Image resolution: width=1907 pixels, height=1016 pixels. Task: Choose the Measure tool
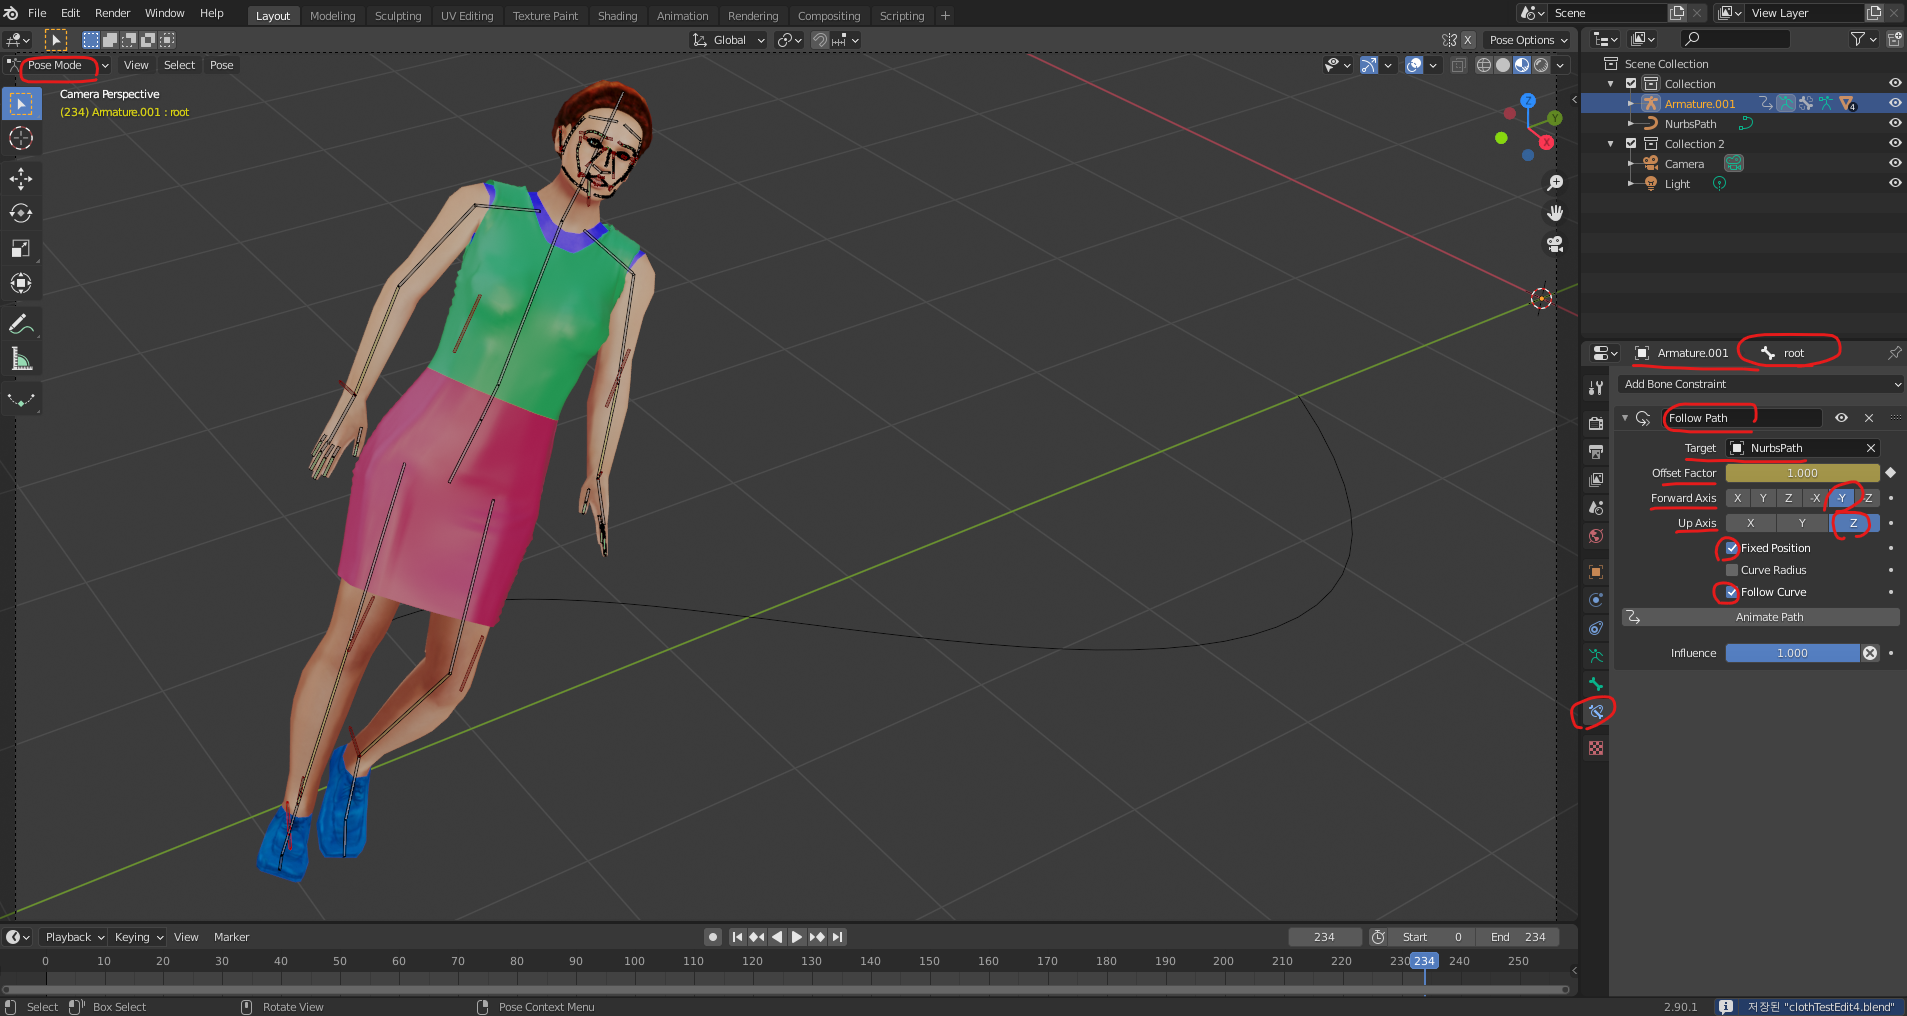[x=21, y=359]
